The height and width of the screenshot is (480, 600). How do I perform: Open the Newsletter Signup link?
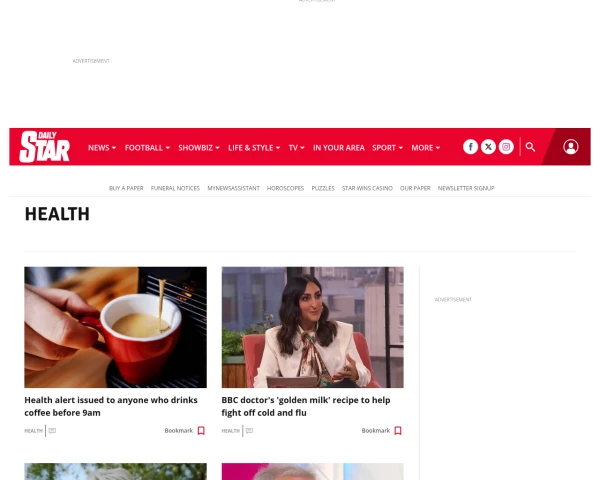click(466, 188)
